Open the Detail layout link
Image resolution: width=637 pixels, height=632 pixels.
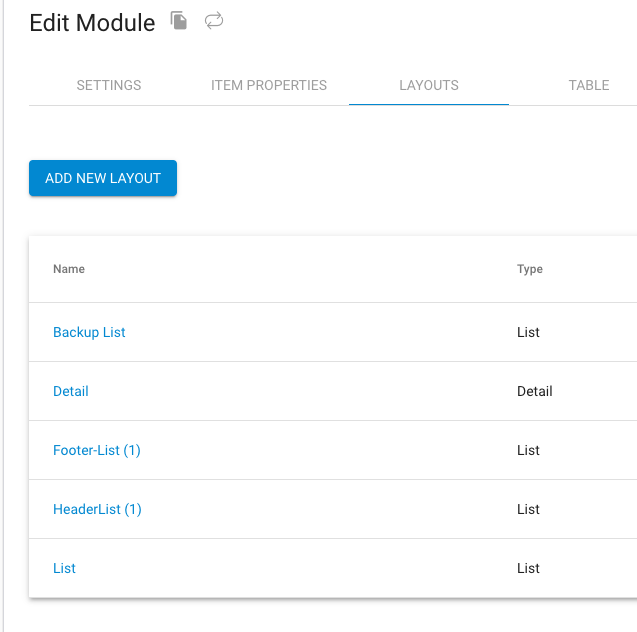[71, 391]
